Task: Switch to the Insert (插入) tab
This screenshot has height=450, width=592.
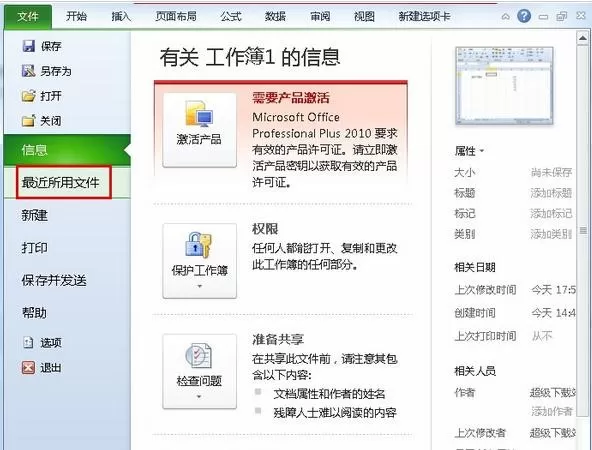Action: pos(121,16)
